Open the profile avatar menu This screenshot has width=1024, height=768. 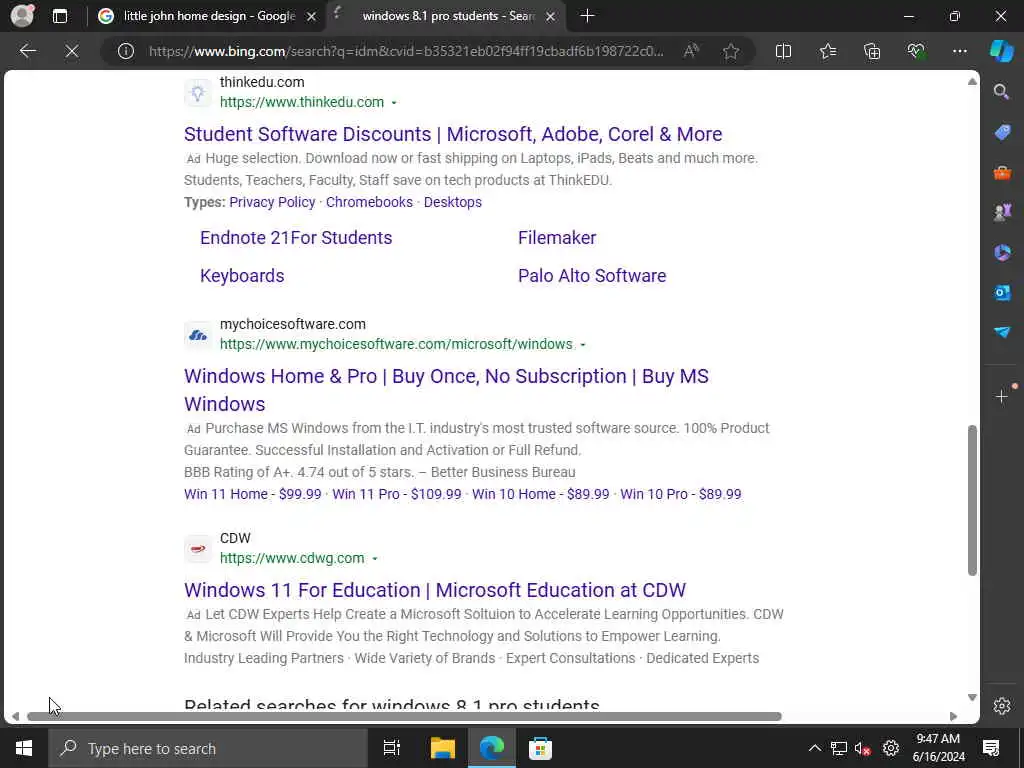click(22, 16)
